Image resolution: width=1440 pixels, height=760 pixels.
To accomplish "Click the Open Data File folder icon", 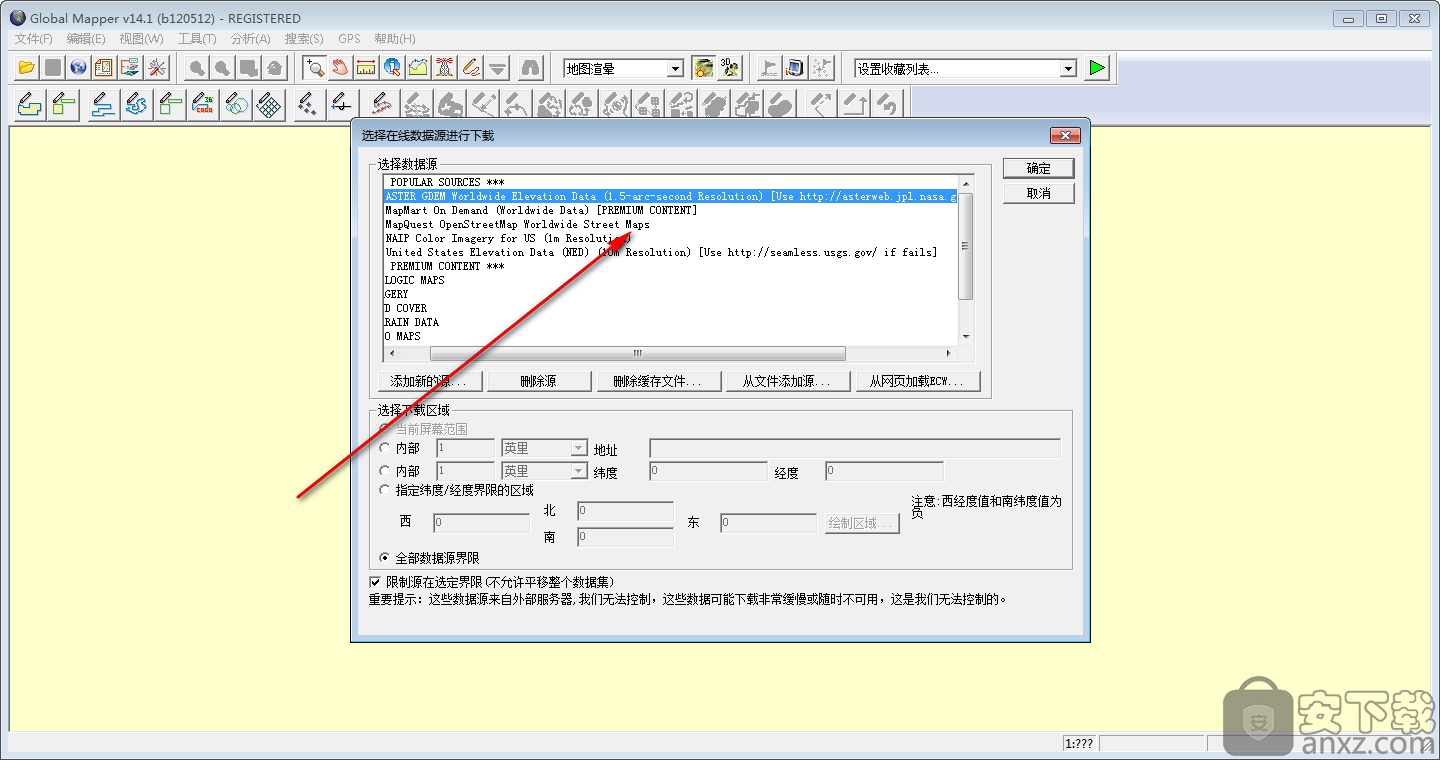I will [x=26, y=68].
